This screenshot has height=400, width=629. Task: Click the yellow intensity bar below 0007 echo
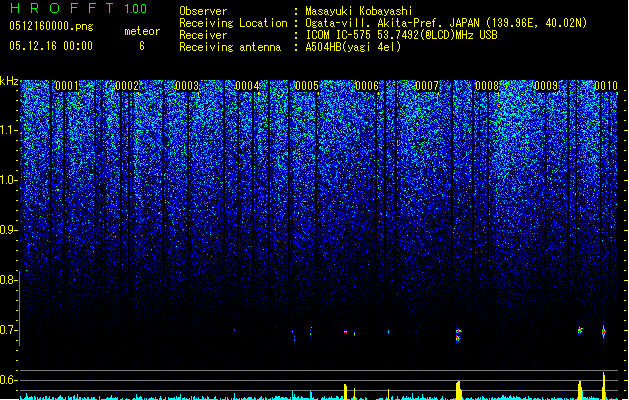[459, 390]
